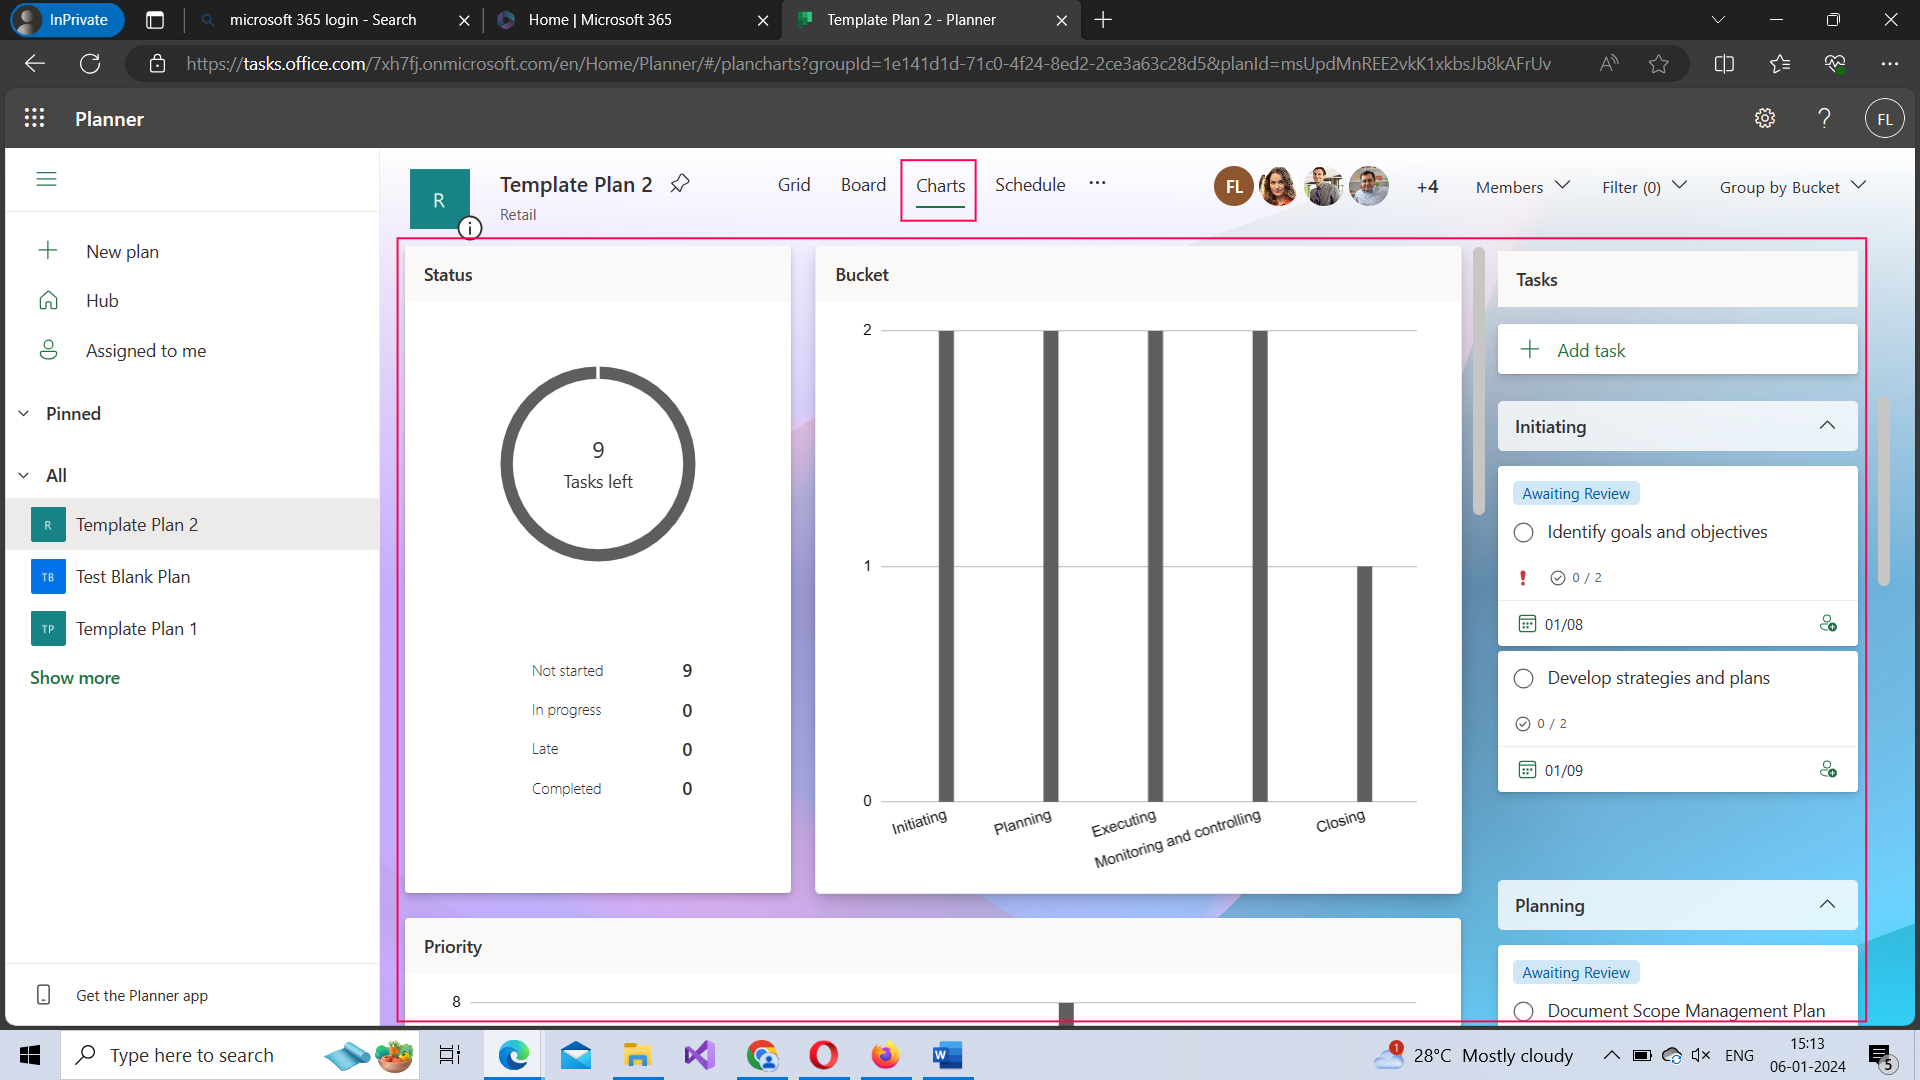1920x1080 pixels.
Task: Open more views ellipsis next to Schedule
Action: 1097,183
